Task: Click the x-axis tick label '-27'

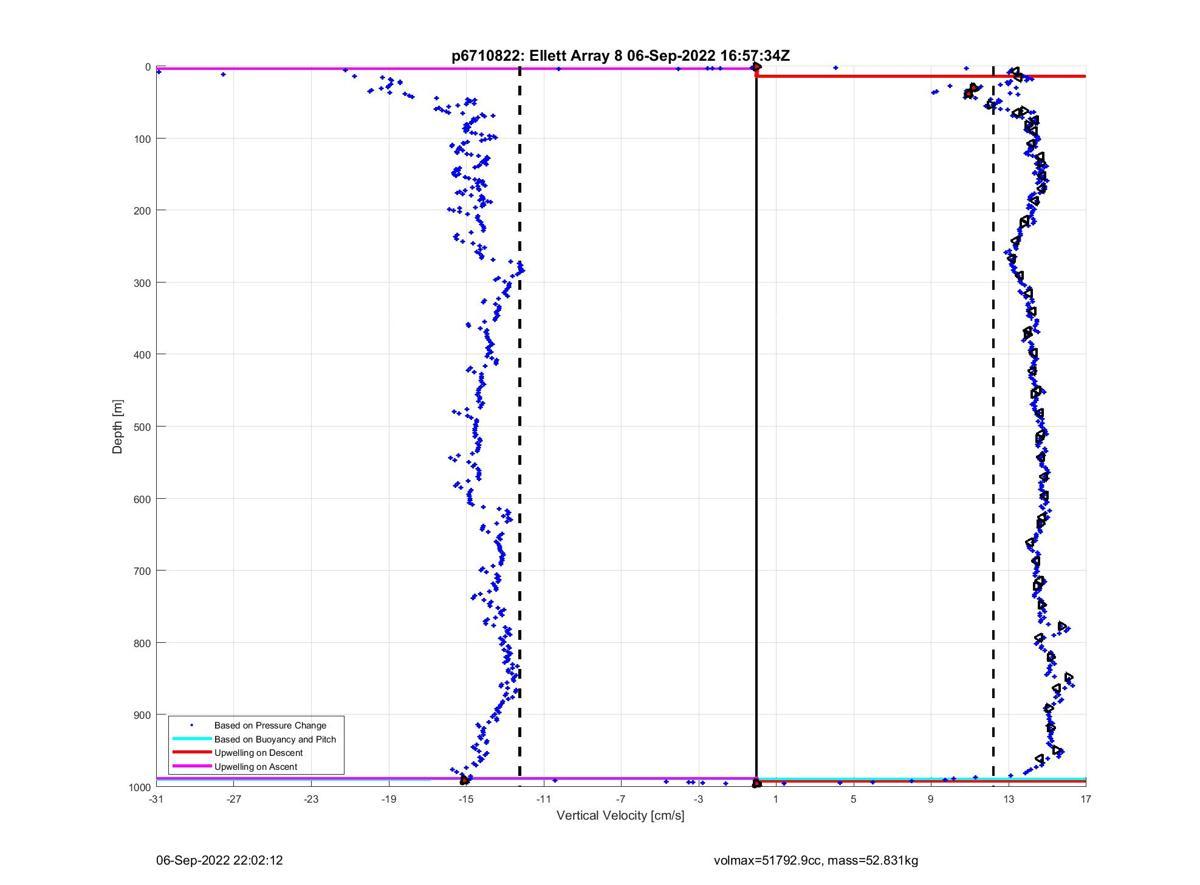Action: click(233, 799)
